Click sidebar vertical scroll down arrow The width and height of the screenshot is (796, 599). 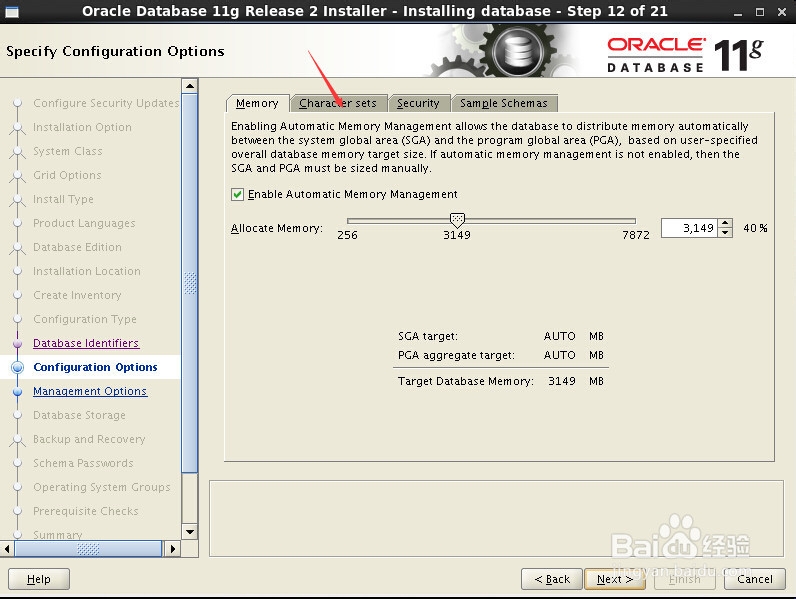pos(190,532)
